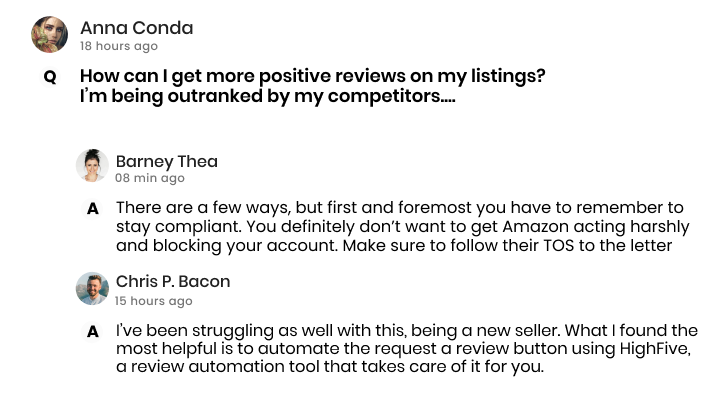Click the A badge beside Chris's answer

coord(92,331)
